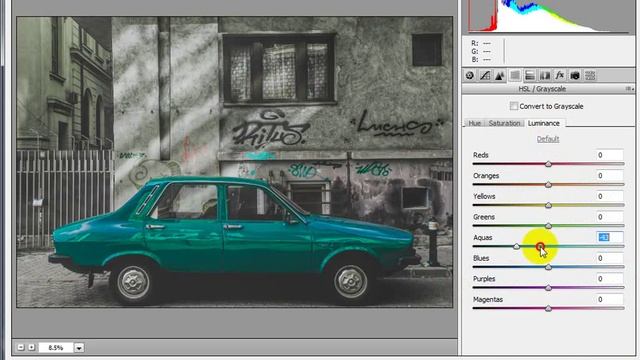
Task: Open the zoom level dropdown arrow
Action: click(79, 348)
